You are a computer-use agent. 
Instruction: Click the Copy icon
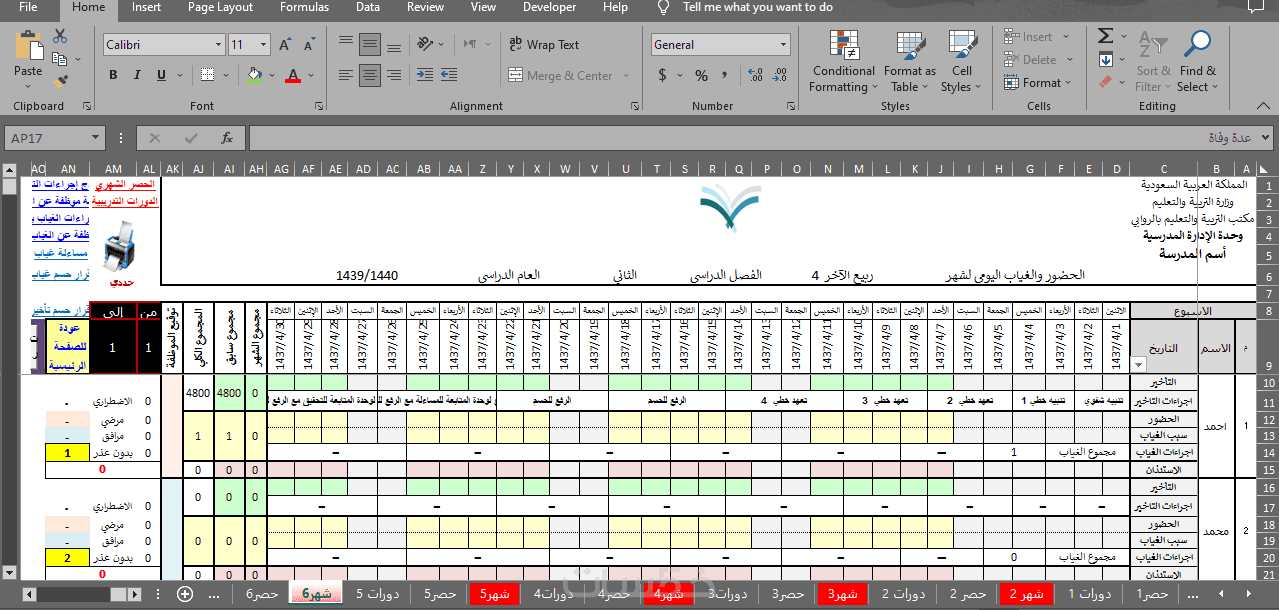pyautogui.click(x=60, y=58)
